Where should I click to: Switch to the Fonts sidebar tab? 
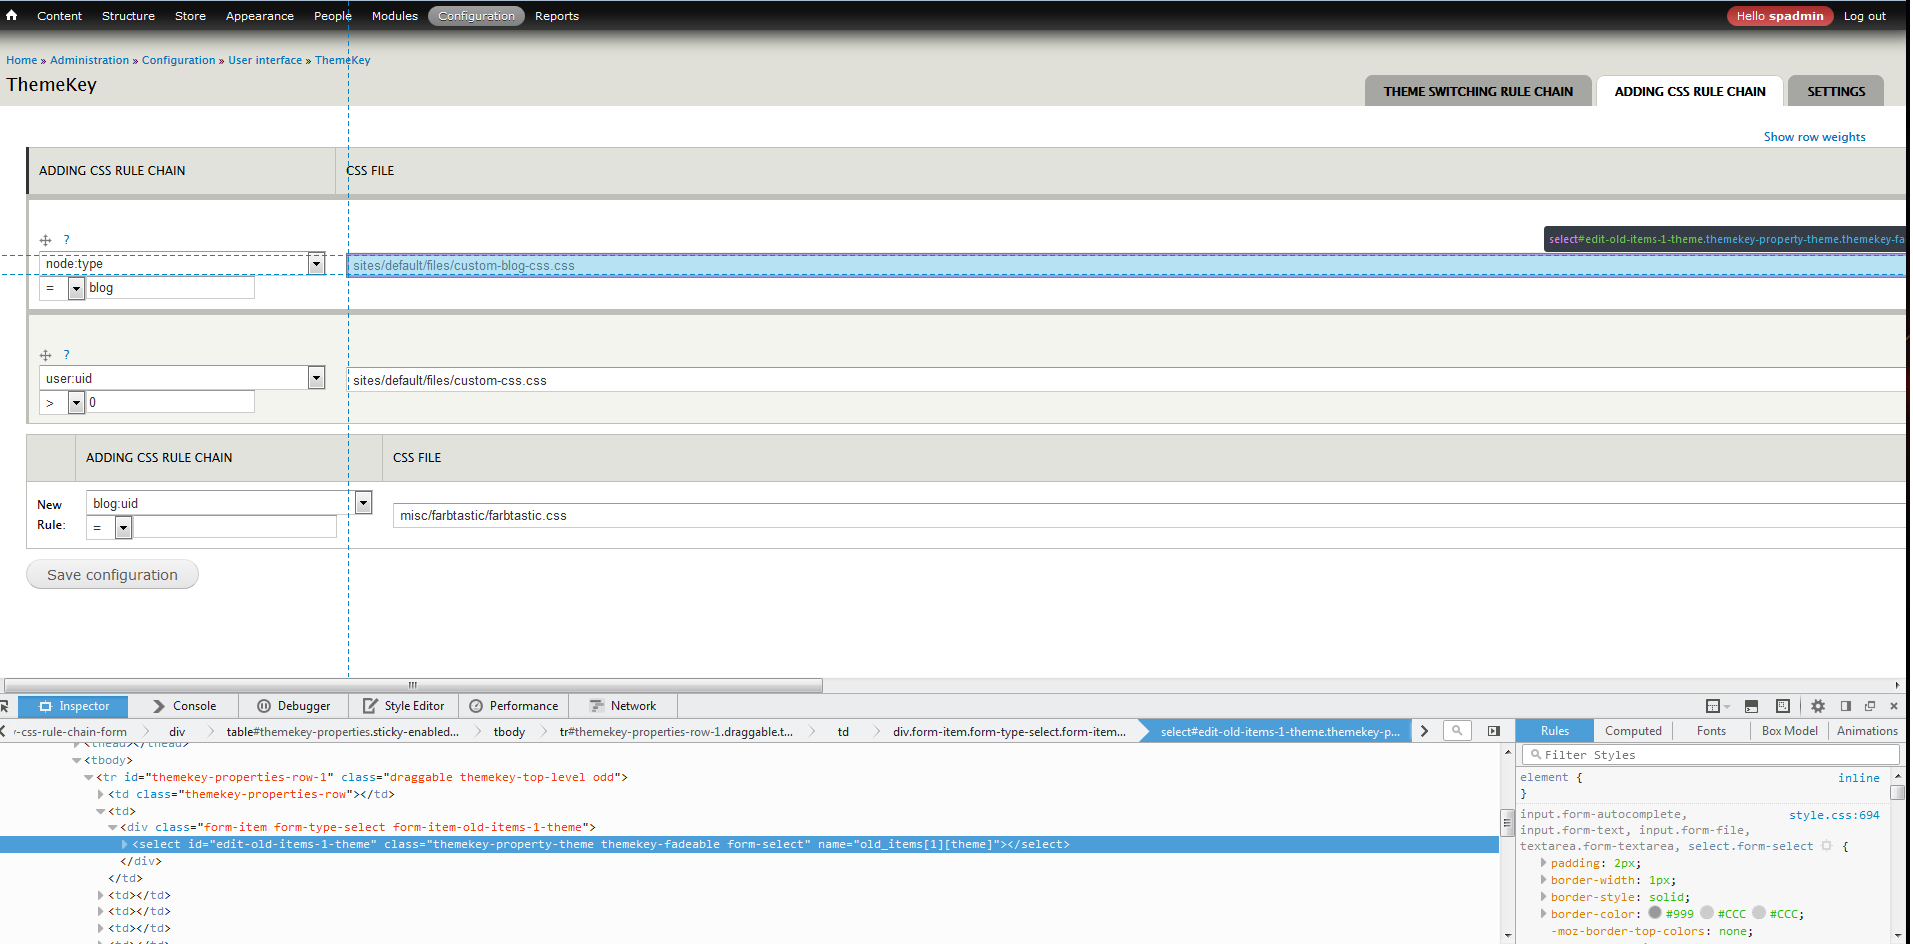1711,731
